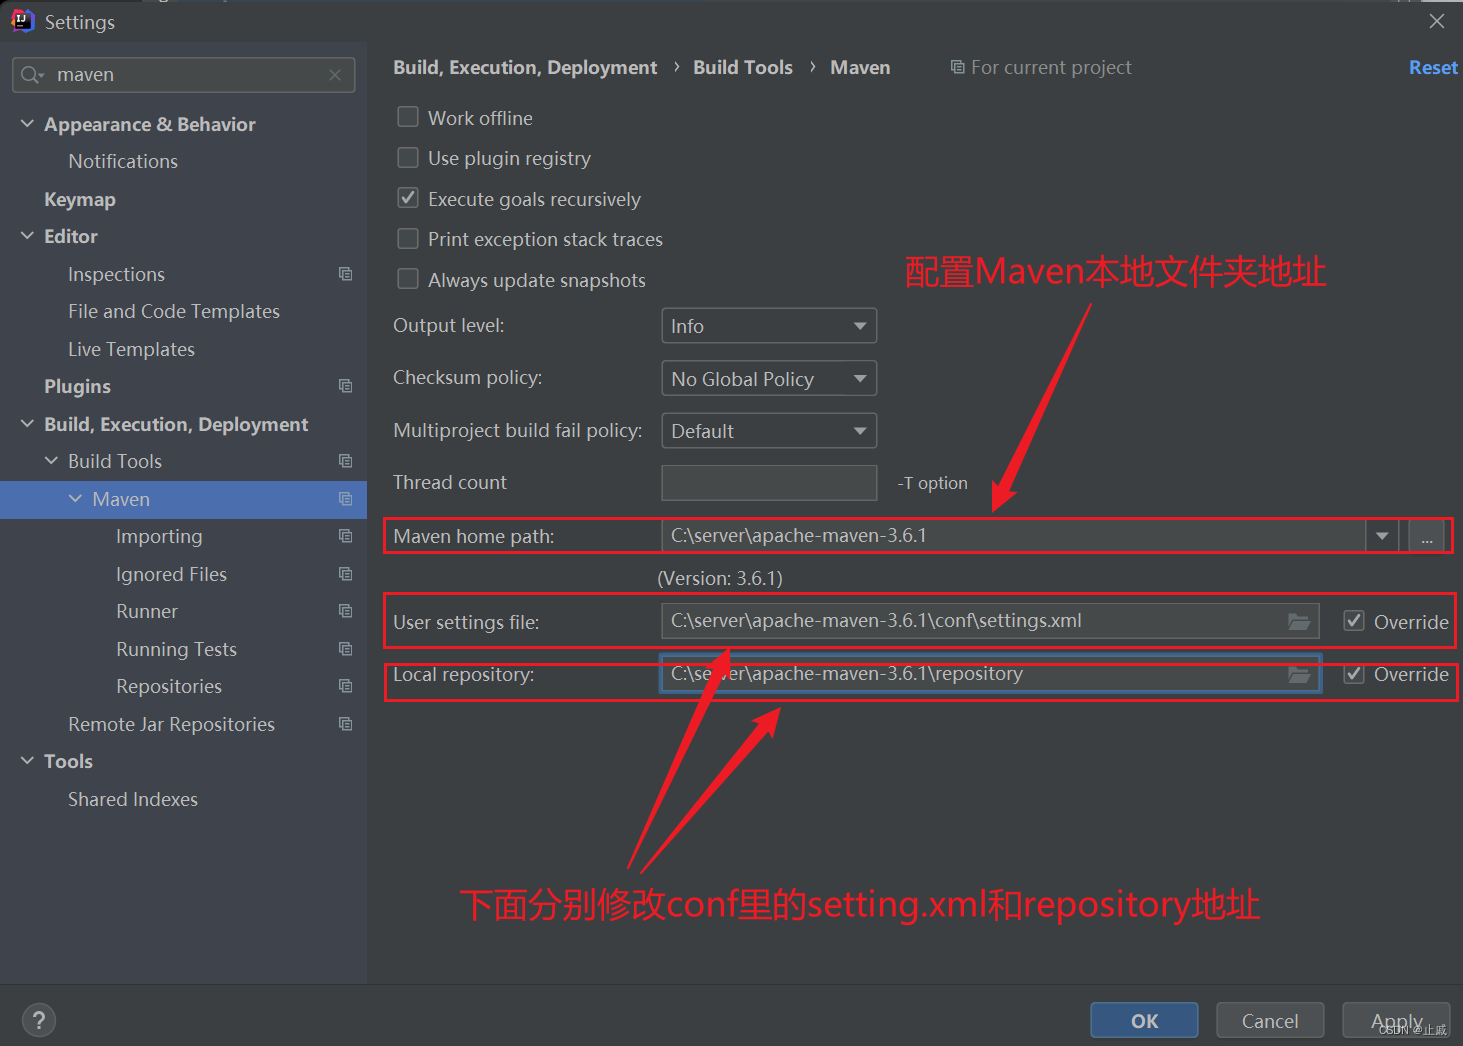Click OK to confirm settings
1463x1046 pixels.
click(1144, 1021)
